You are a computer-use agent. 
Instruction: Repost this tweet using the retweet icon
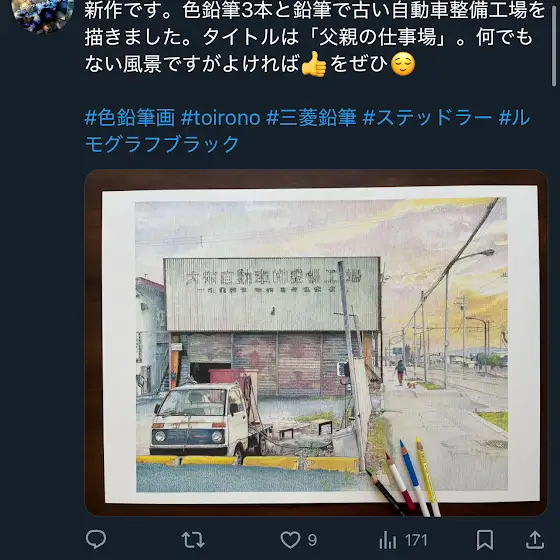(193, 540)
